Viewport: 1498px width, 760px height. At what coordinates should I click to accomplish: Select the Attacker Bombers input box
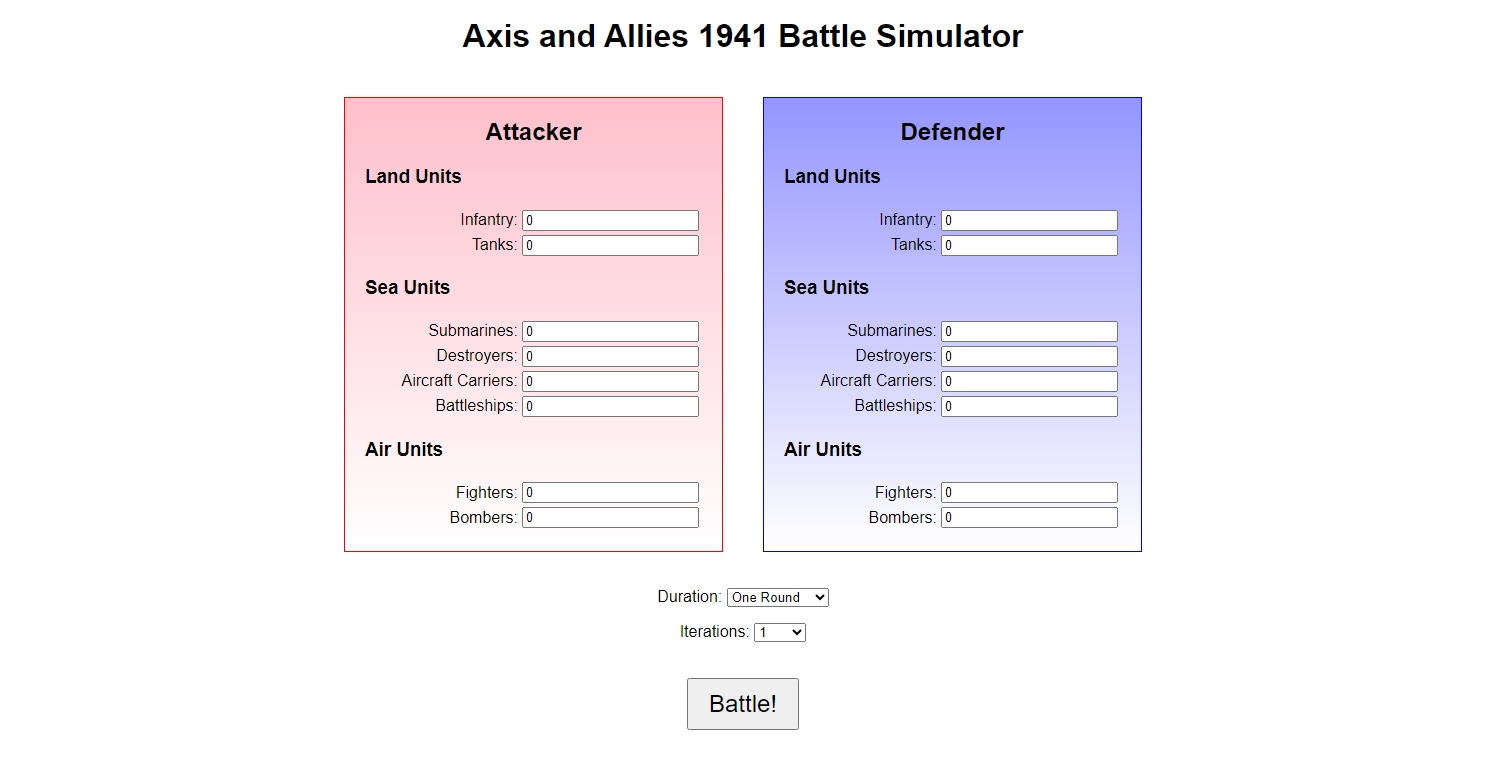tap(609, 517)
